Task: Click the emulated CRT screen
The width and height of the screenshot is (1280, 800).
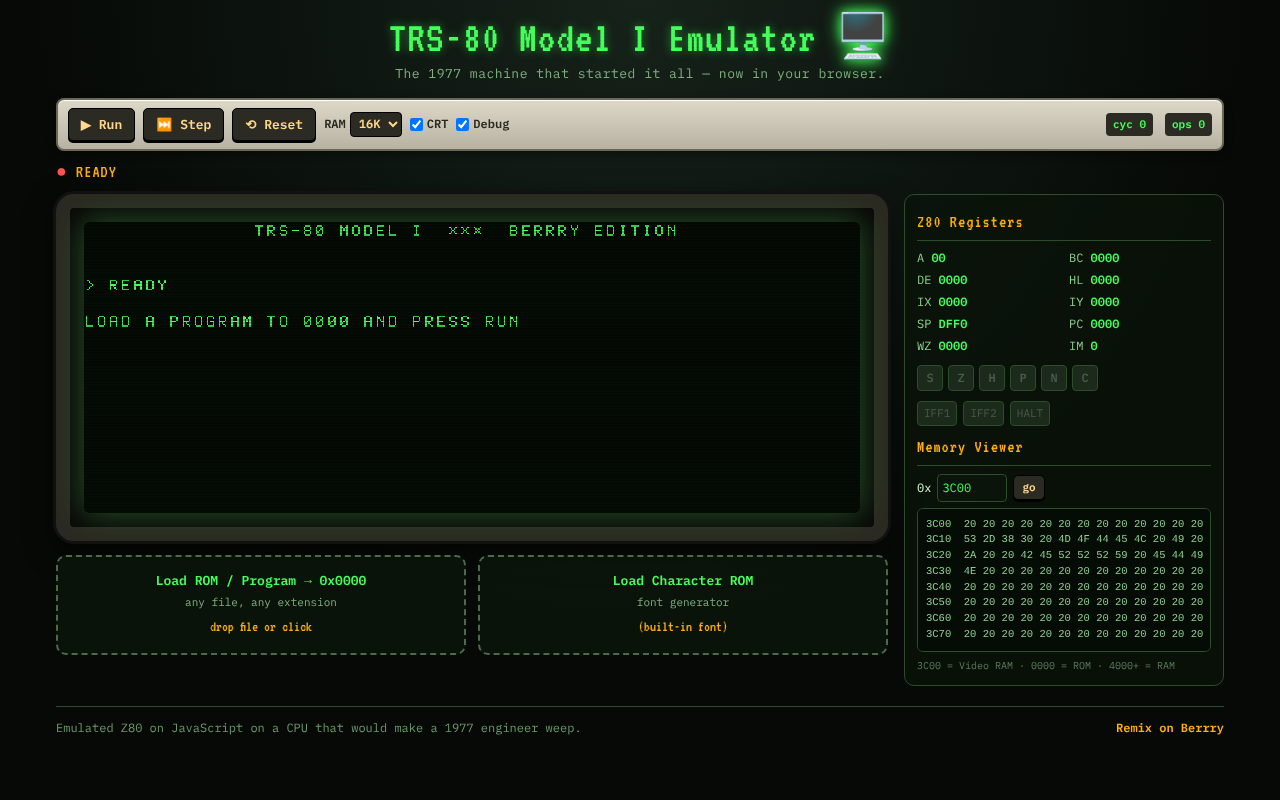Action: 472,367
